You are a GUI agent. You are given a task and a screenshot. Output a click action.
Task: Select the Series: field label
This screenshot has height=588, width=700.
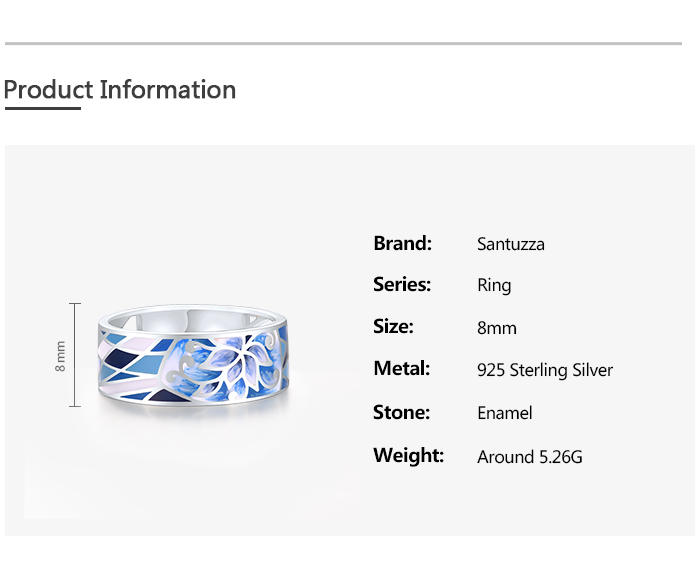[402, 285]
